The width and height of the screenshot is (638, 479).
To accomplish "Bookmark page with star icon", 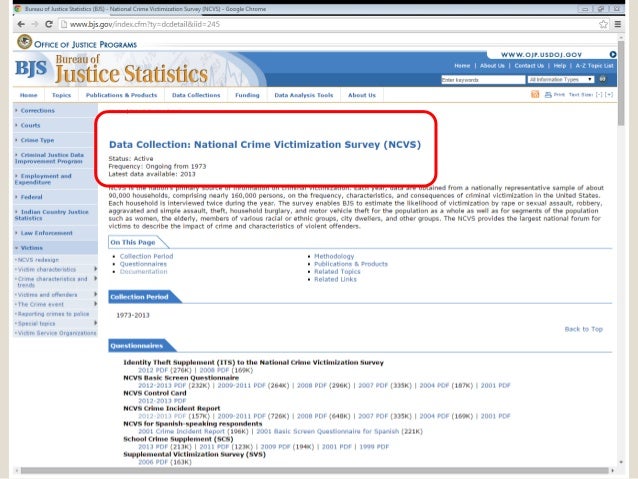I will (x=603, y=24).
